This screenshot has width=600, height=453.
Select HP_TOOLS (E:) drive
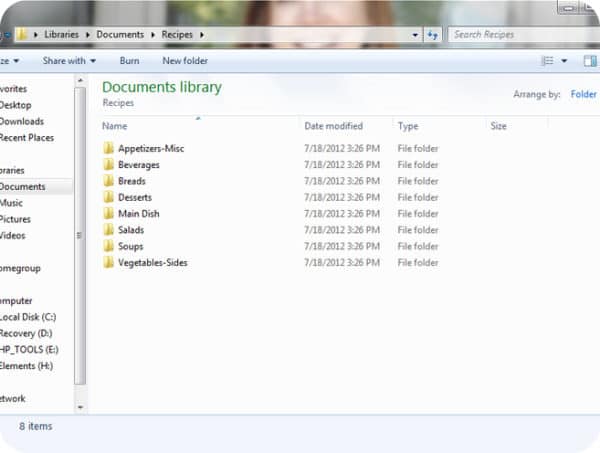(x=29, y=349)
